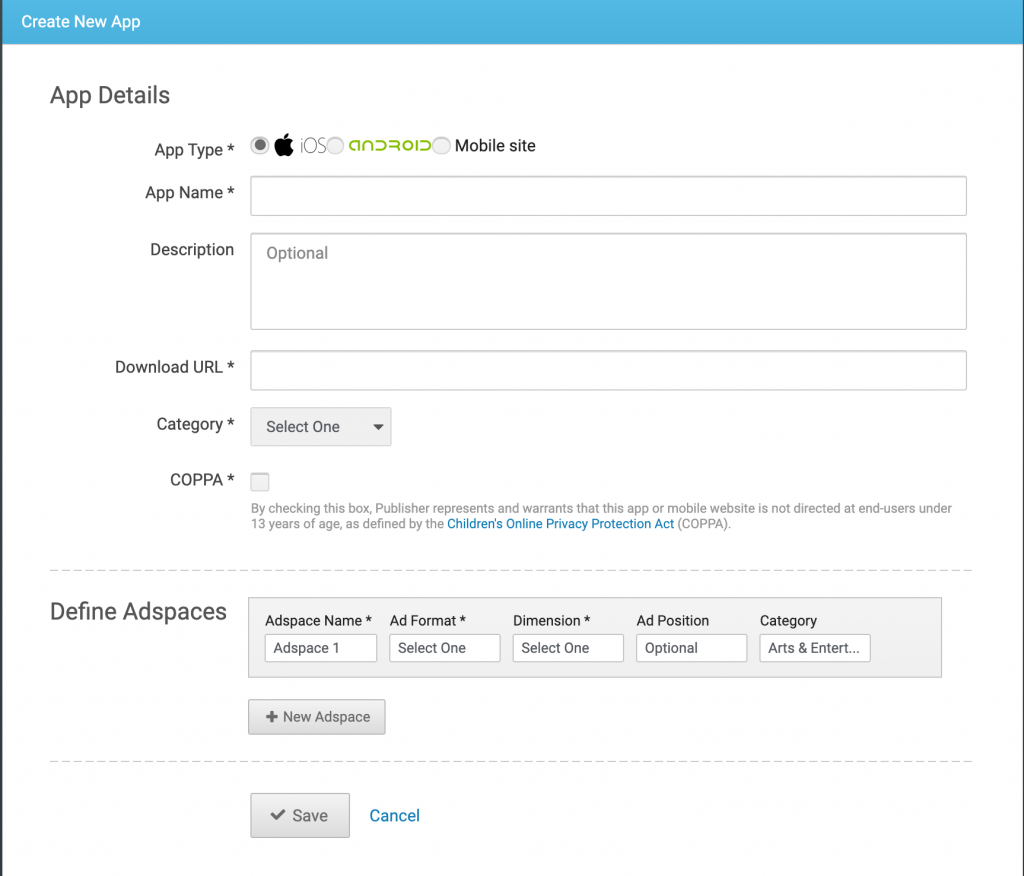Click the Adspace Name field containing Adspace 1
The height and width of the screenshot is (876, 1024).
[320, 648]
